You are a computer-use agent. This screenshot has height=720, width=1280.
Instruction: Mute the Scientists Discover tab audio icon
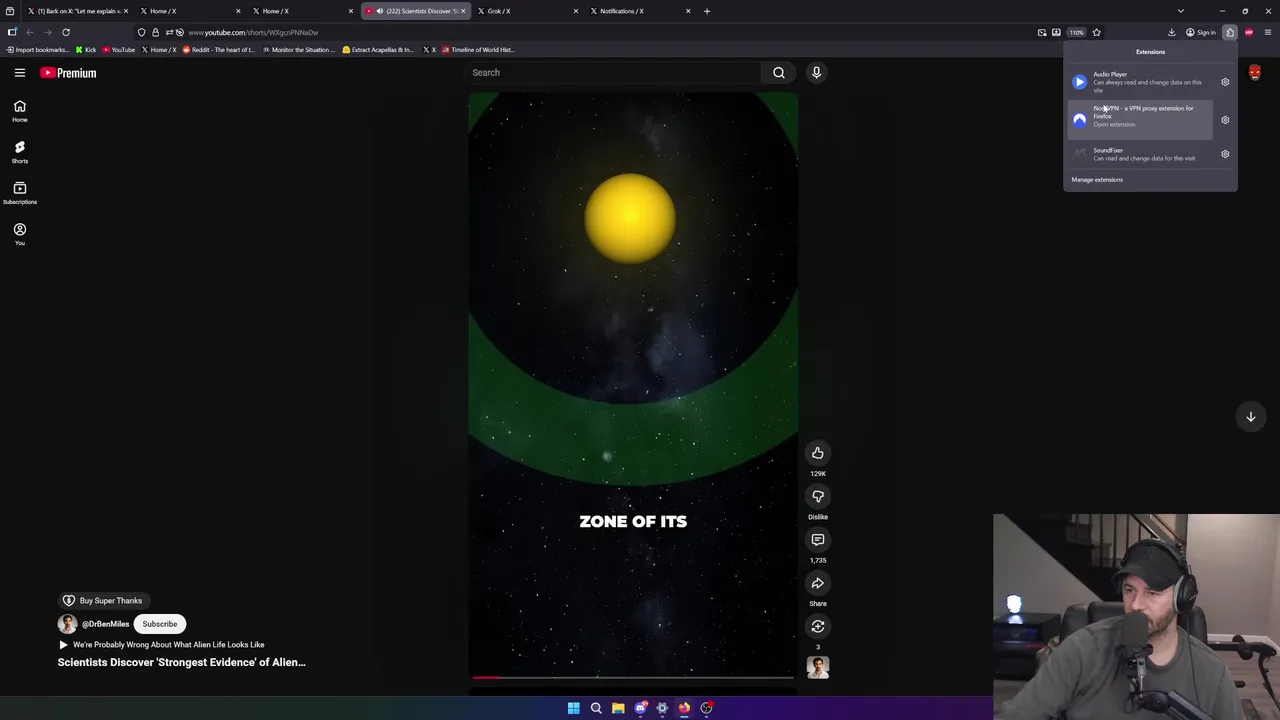click(x=379, y=11)
